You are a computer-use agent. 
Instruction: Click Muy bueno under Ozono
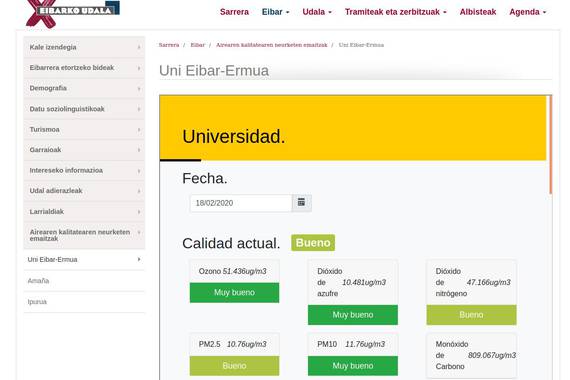[234, 292]
